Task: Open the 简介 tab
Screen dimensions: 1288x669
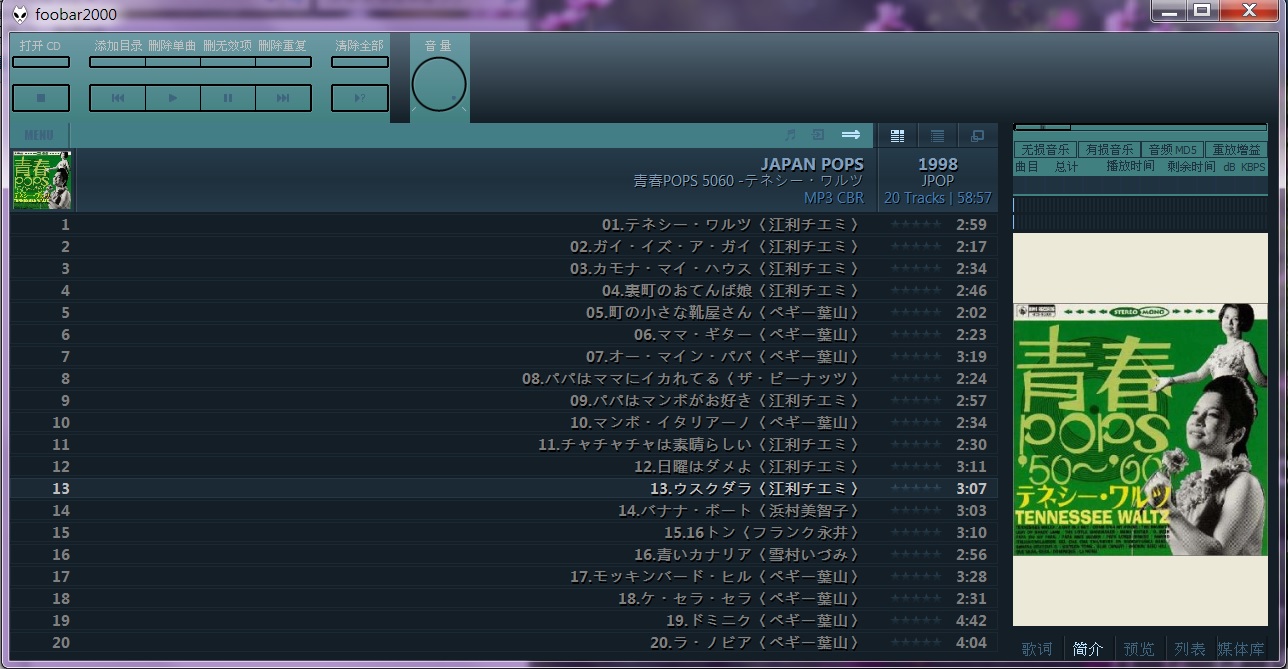Action: 1088,649
